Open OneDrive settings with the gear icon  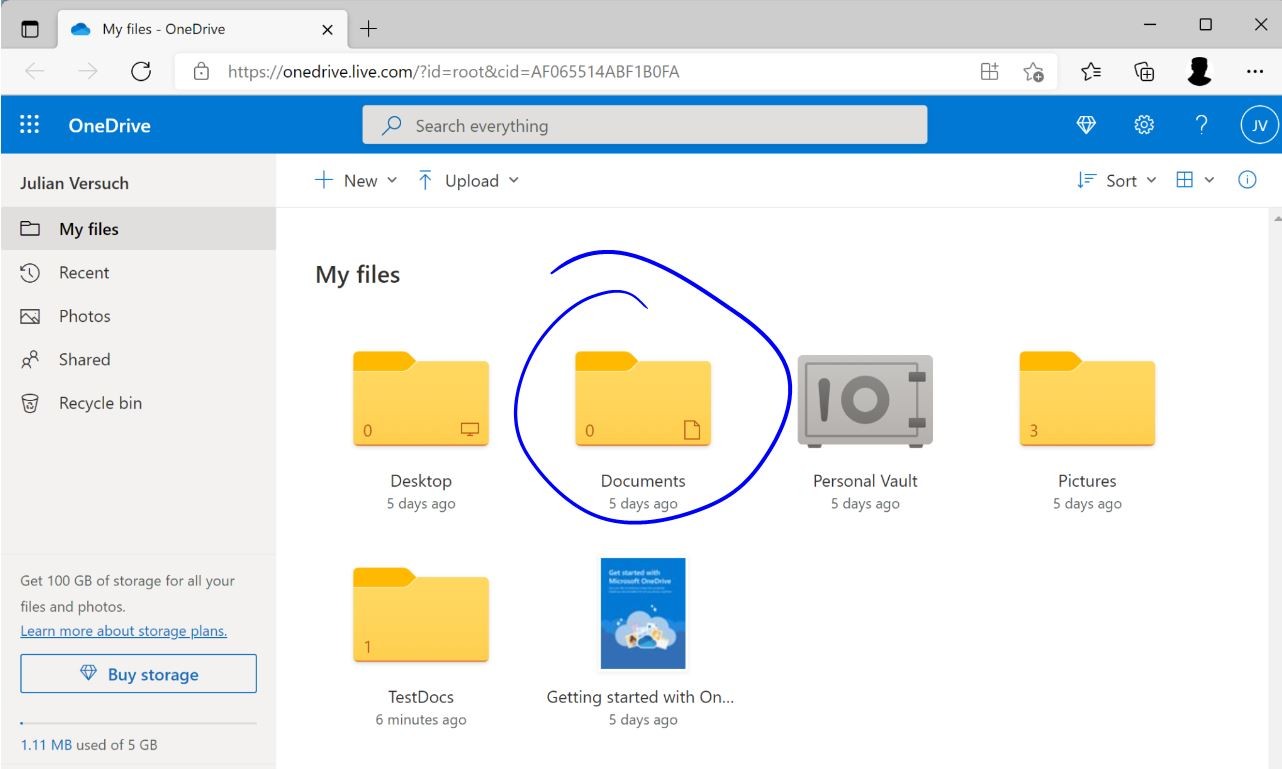pos(1143,124)
